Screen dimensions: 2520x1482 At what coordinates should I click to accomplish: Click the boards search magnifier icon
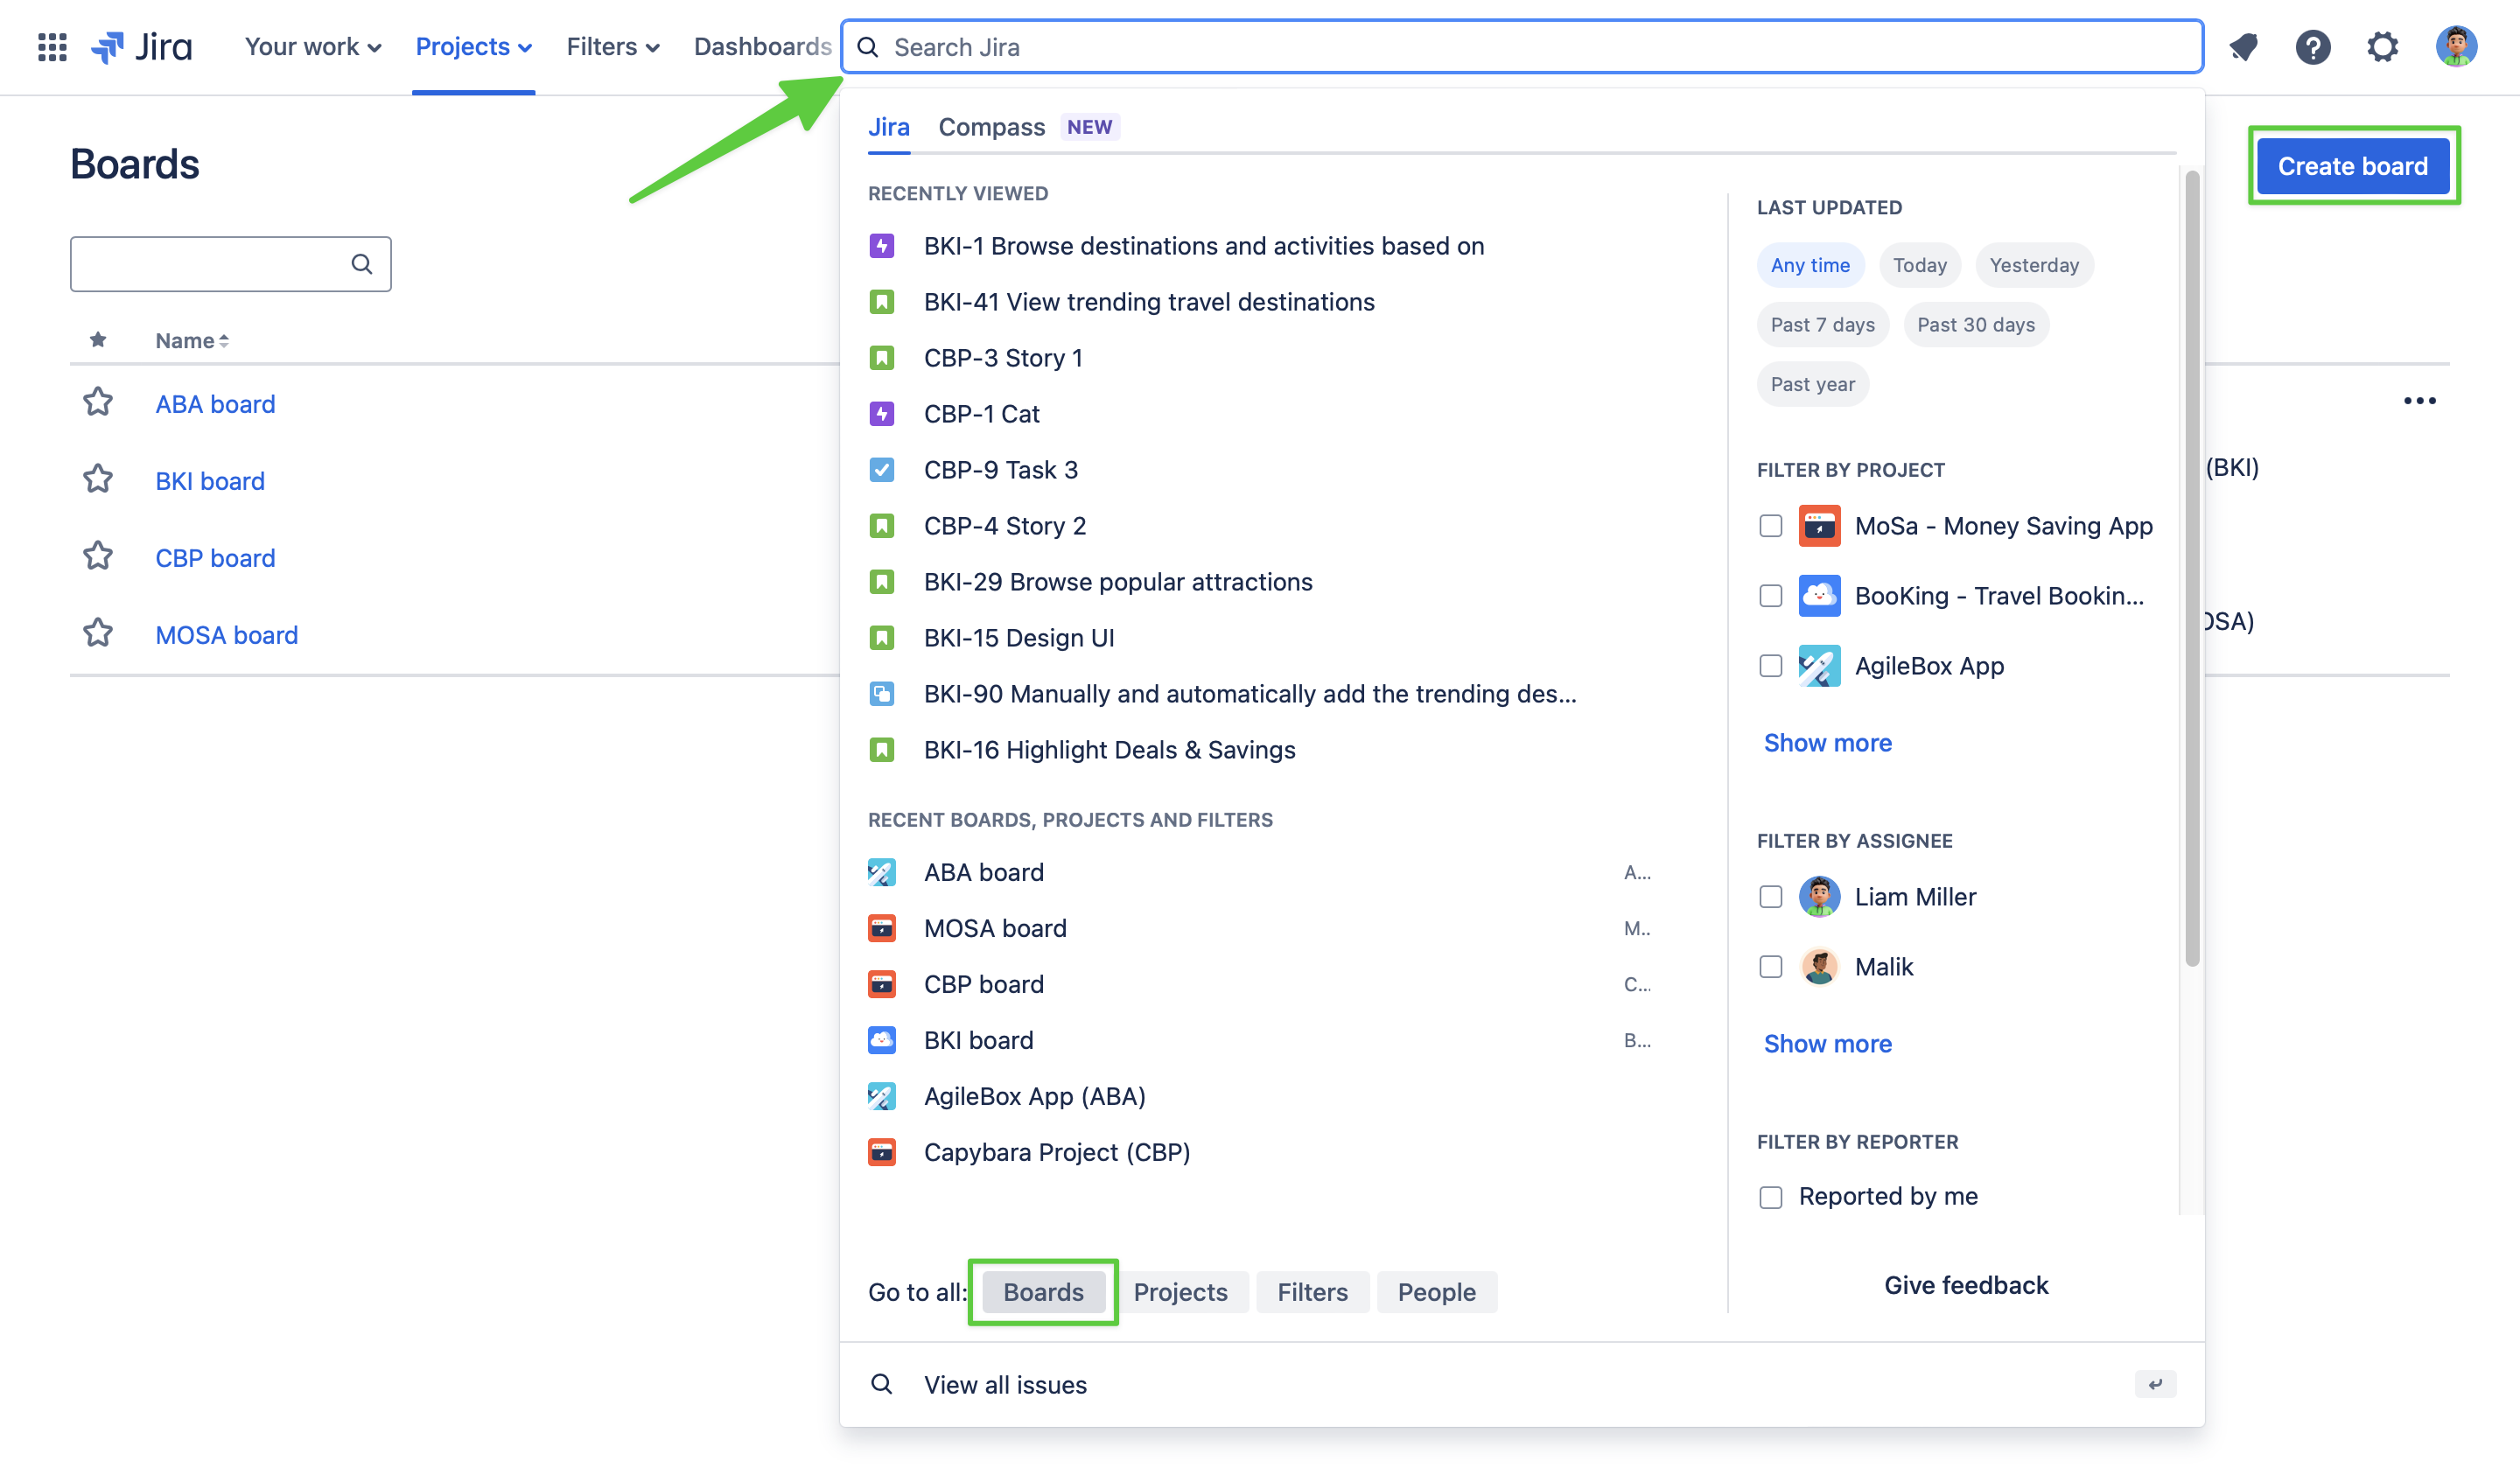click(x=362, y=264)
